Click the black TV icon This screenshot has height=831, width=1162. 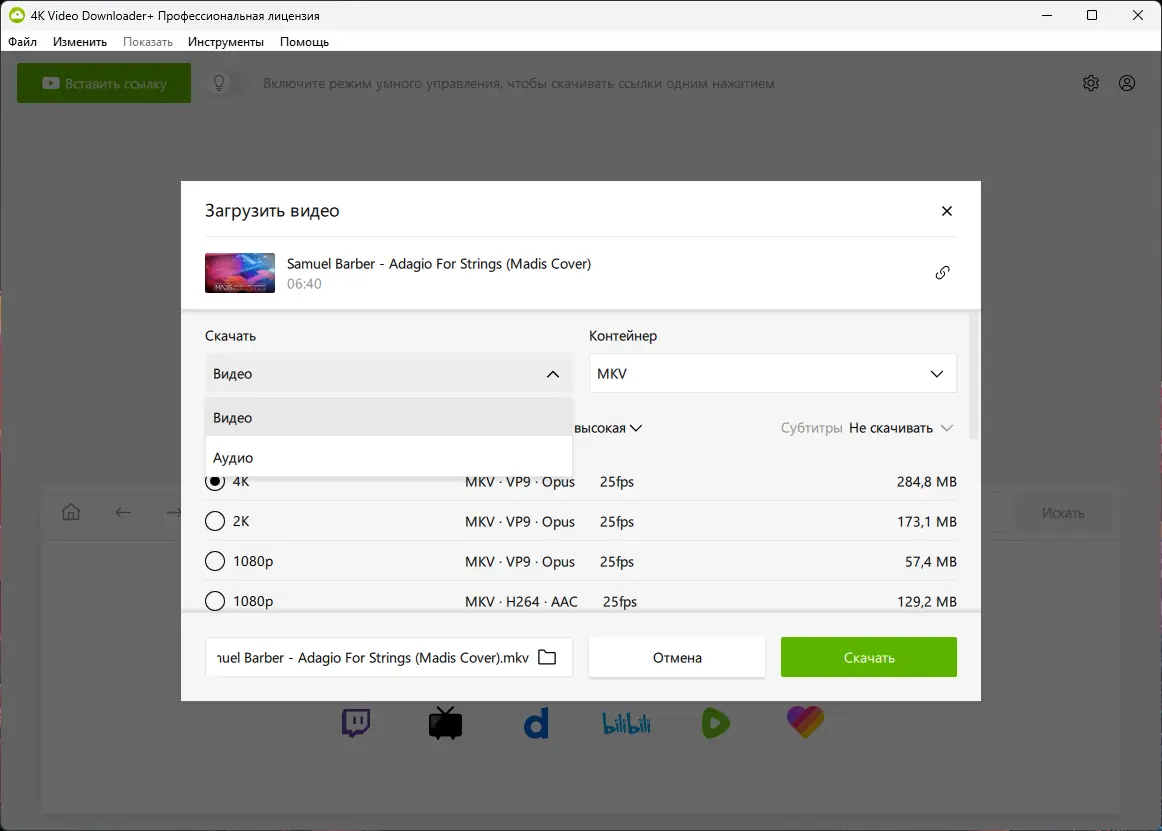pyautogui.click(x=445, y=724)
